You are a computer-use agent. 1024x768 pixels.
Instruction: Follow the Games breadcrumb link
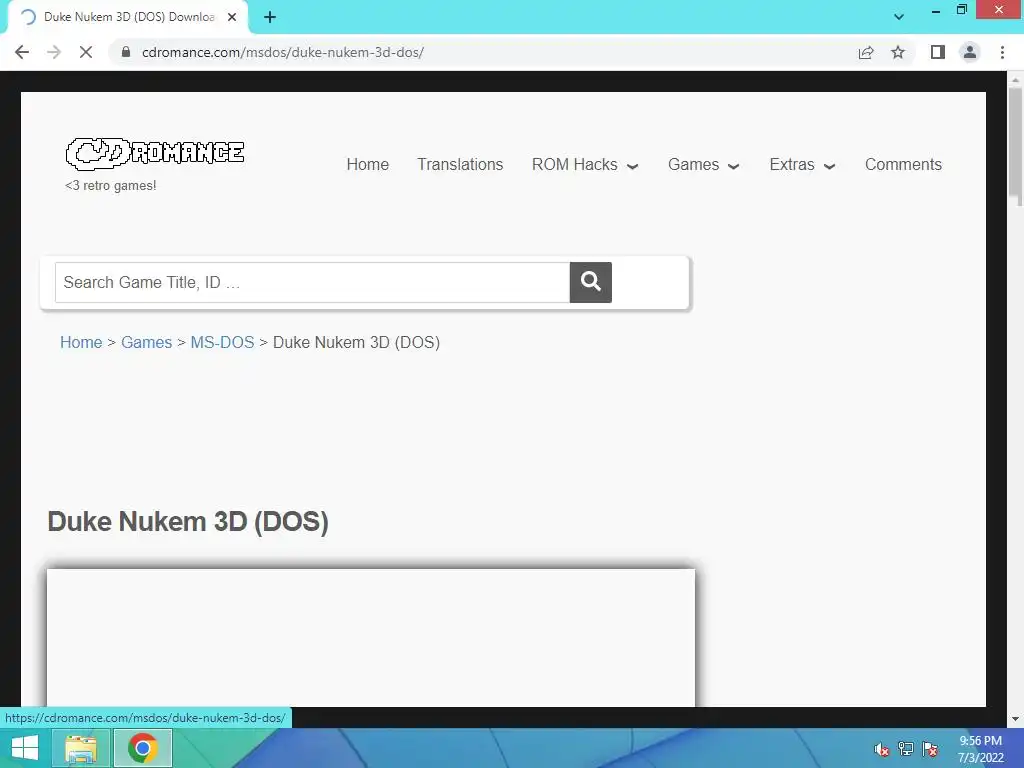click(x=146, y=342)
